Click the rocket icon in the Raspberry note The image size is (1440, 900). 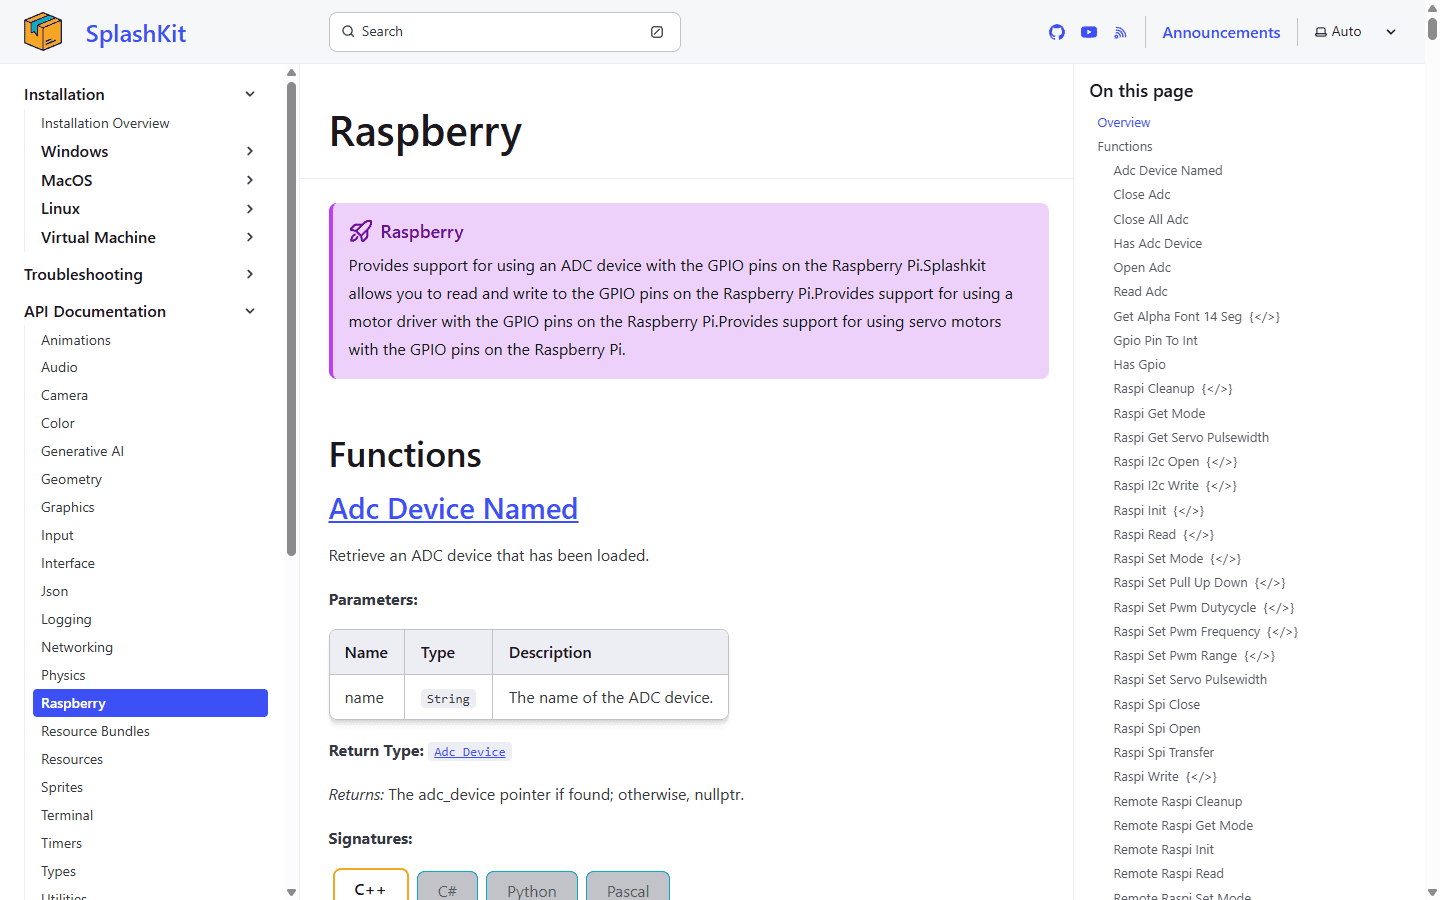pos(360,231)
